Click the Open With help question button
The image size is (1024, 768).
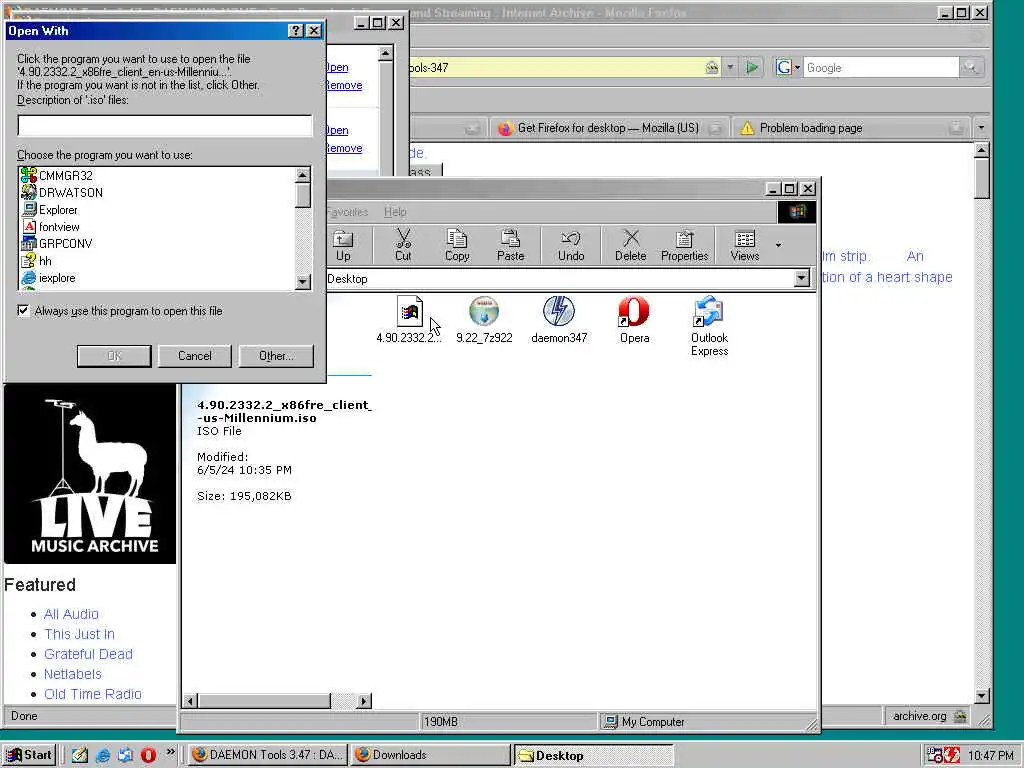tap(295, 31)
